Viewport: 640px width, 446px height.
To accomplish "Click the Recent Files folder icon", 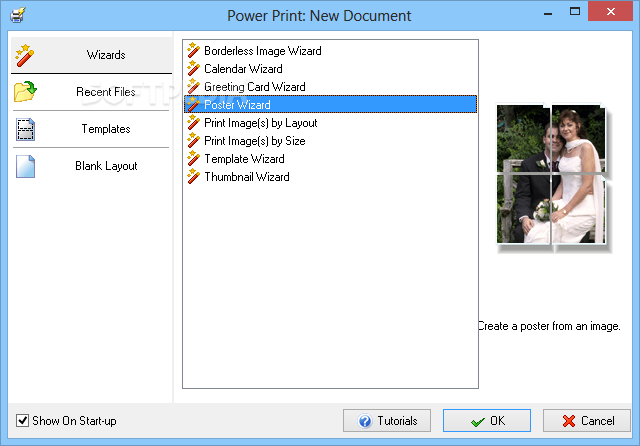I will [25, 91].
